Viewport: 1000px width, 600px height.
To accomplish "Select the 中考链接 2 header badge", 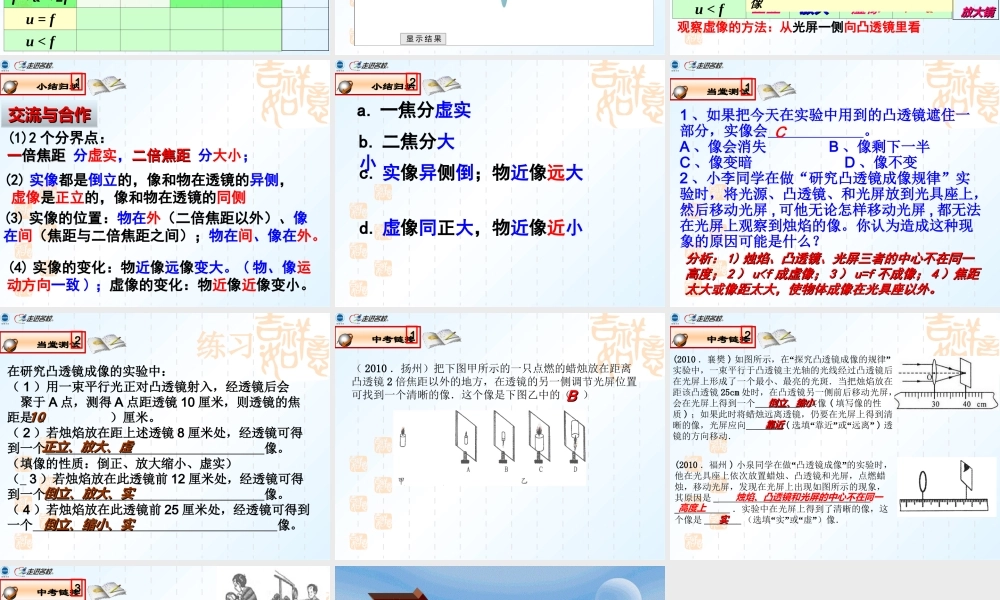I will click(712, 338).
